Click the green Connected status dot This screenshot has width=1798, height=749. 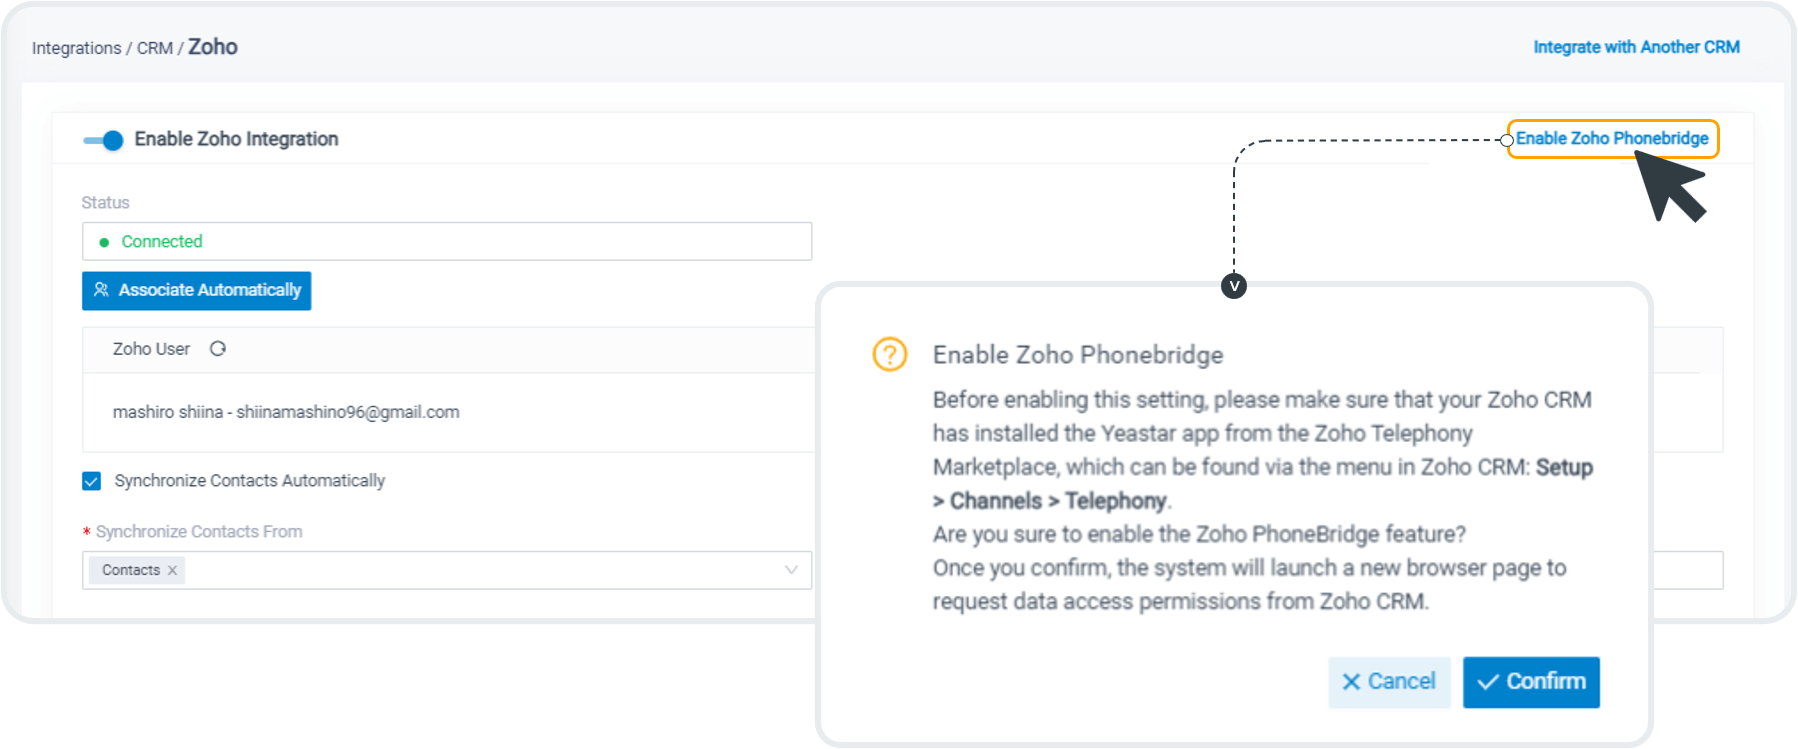click(104, 242)
